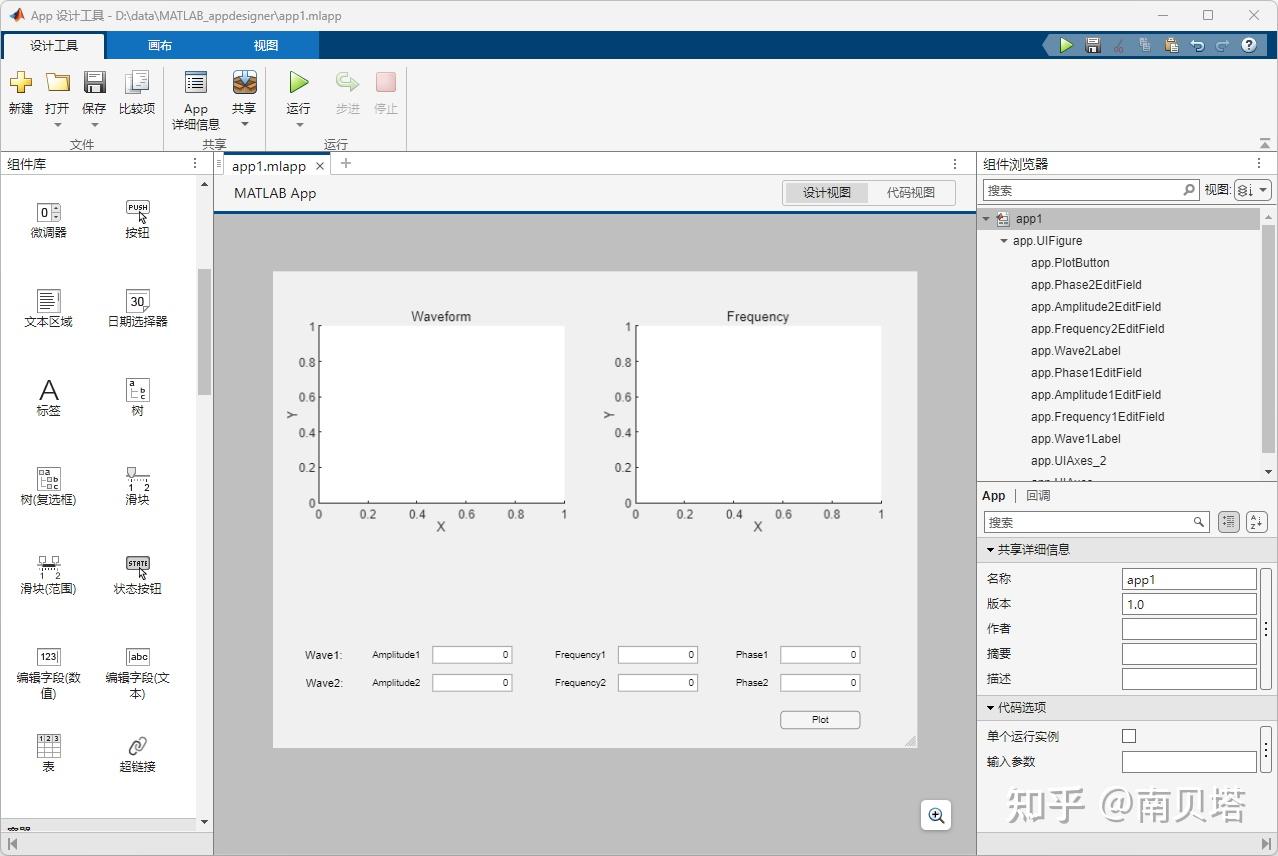Click the Plot button on the app canvas
Image resolution: width=1278 pixels, height=856 pixels.
(819, 719)
